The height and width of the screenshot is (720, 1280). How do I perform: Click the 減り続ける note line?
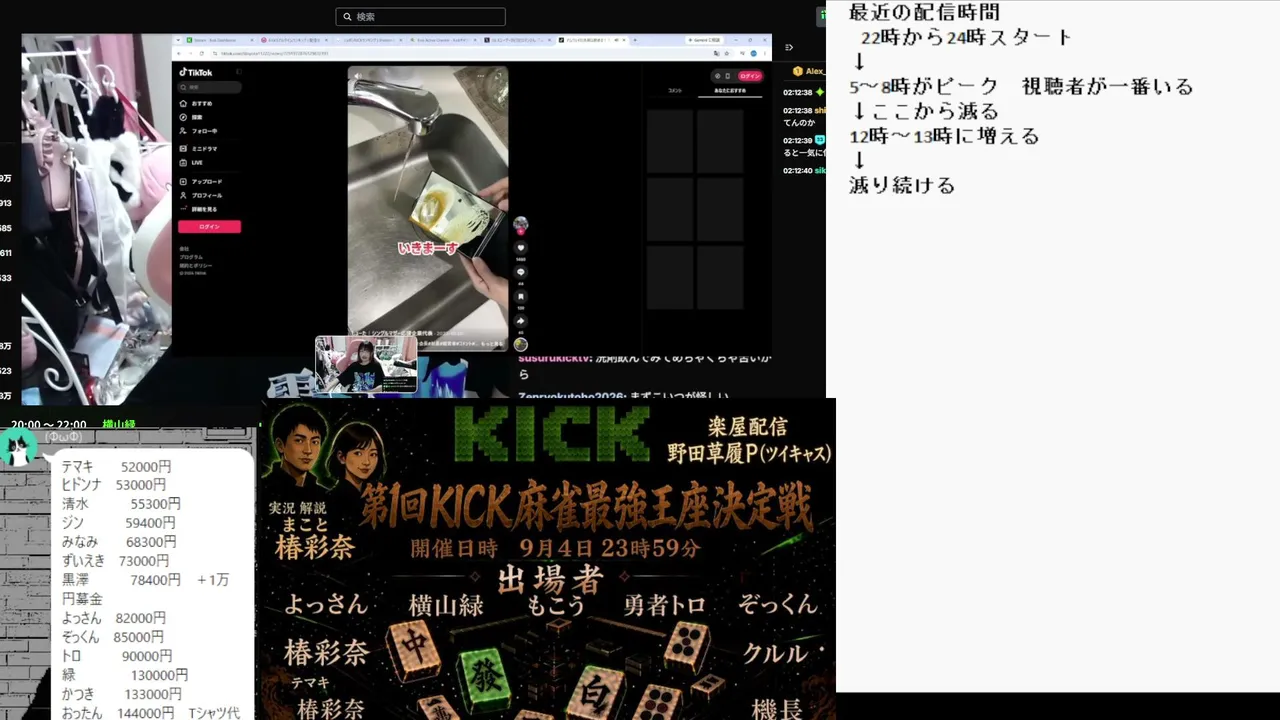click(902, 186)
